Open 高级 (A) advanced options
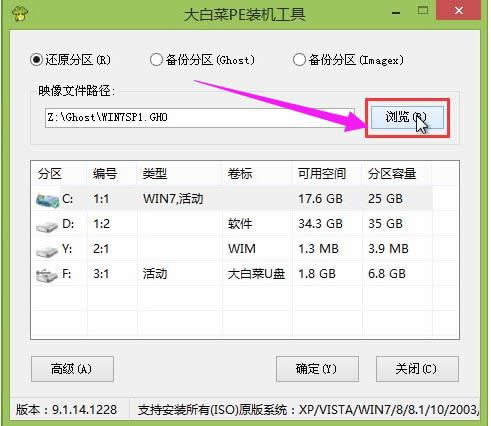The width and height of the screenshot is (491, 426). 72,369
